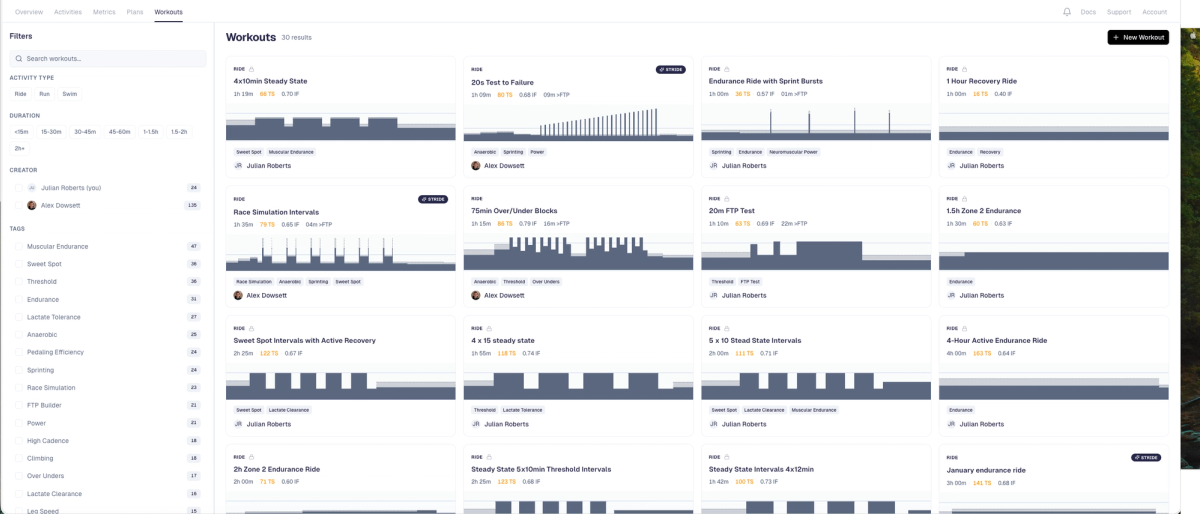The width and height of the screenshot is (1200, 514).
Task: Check the High Cadence tag filter
Action: click(x=18, y=441)
